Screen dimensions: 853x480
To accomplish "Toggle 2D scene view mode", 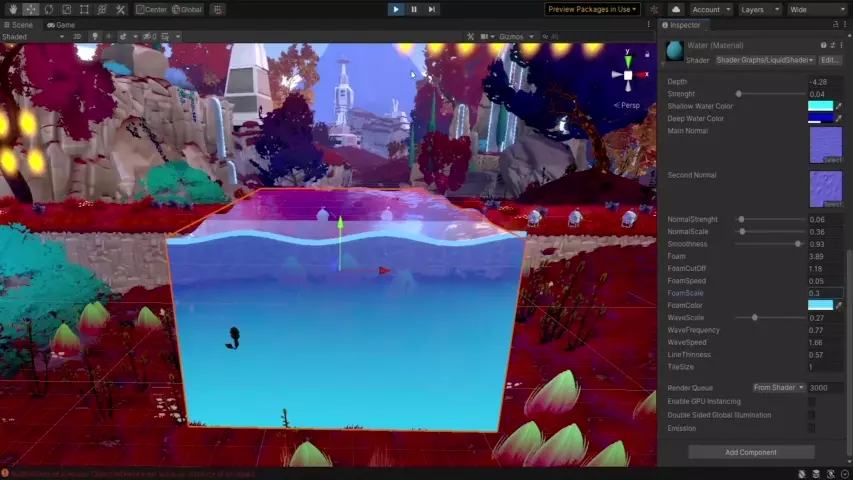I will [x=78, y=37].
